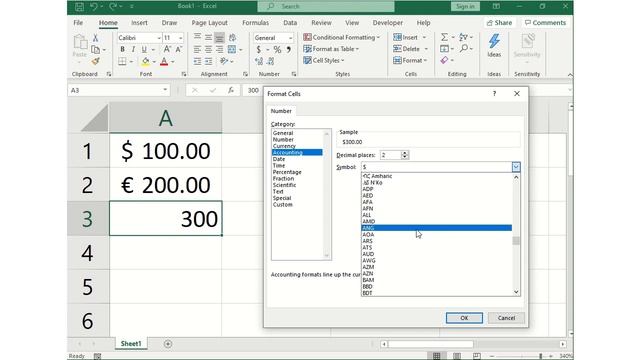This screenshot has width=640, height=360.
Task: Open Conditional Formatting dropdown
Action: pyautogui.click(x=342, y=38)
